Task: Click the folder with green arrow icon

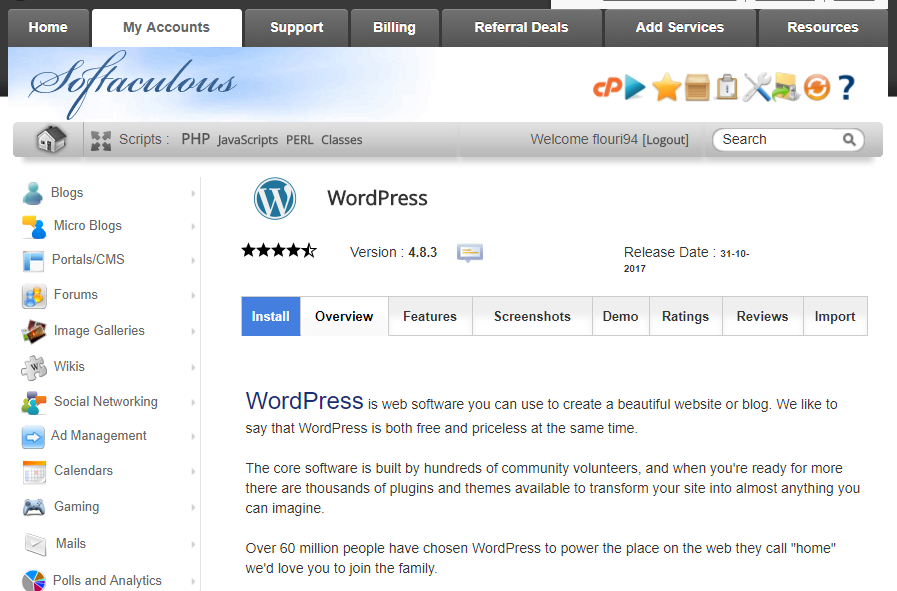Action: 785,88
